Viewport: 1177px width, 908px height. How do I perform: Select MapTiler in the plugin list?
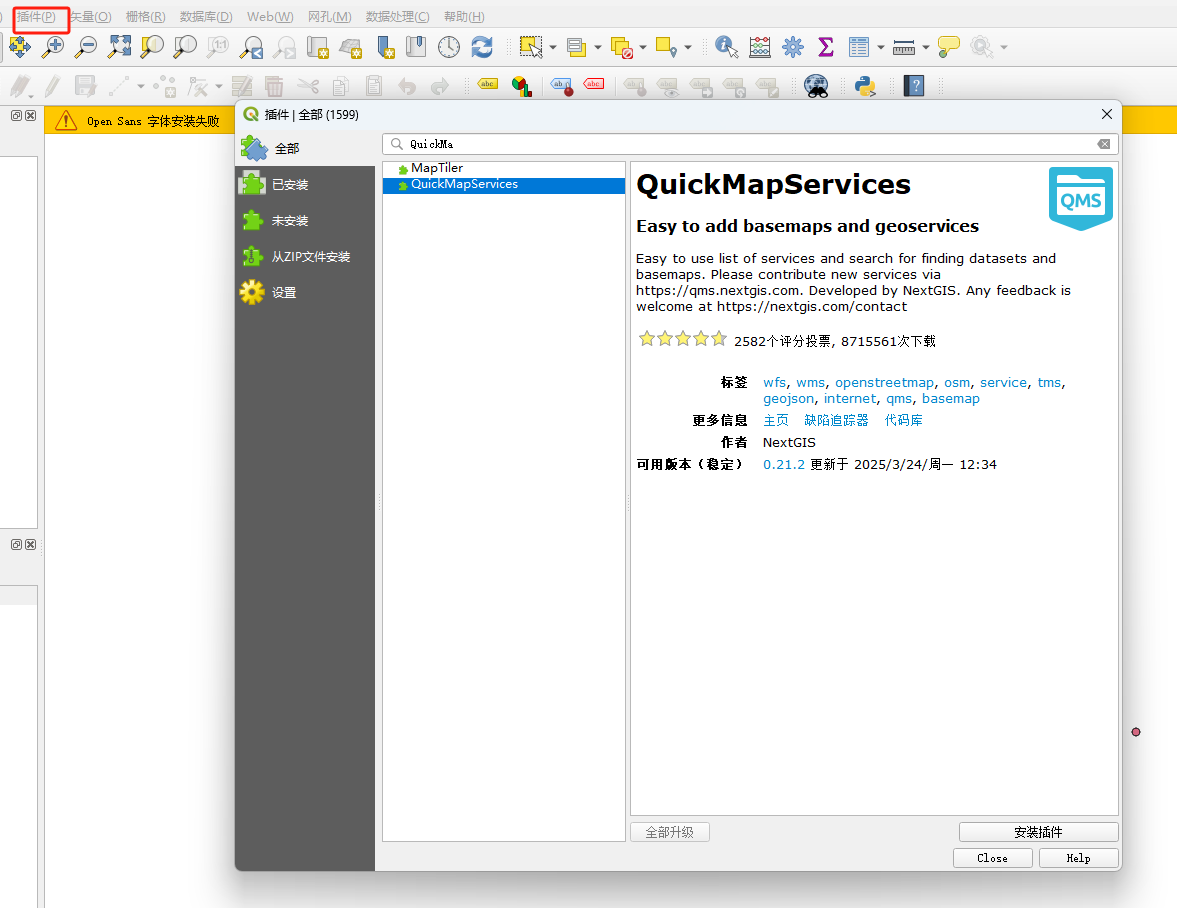click(x=437, y=168)
